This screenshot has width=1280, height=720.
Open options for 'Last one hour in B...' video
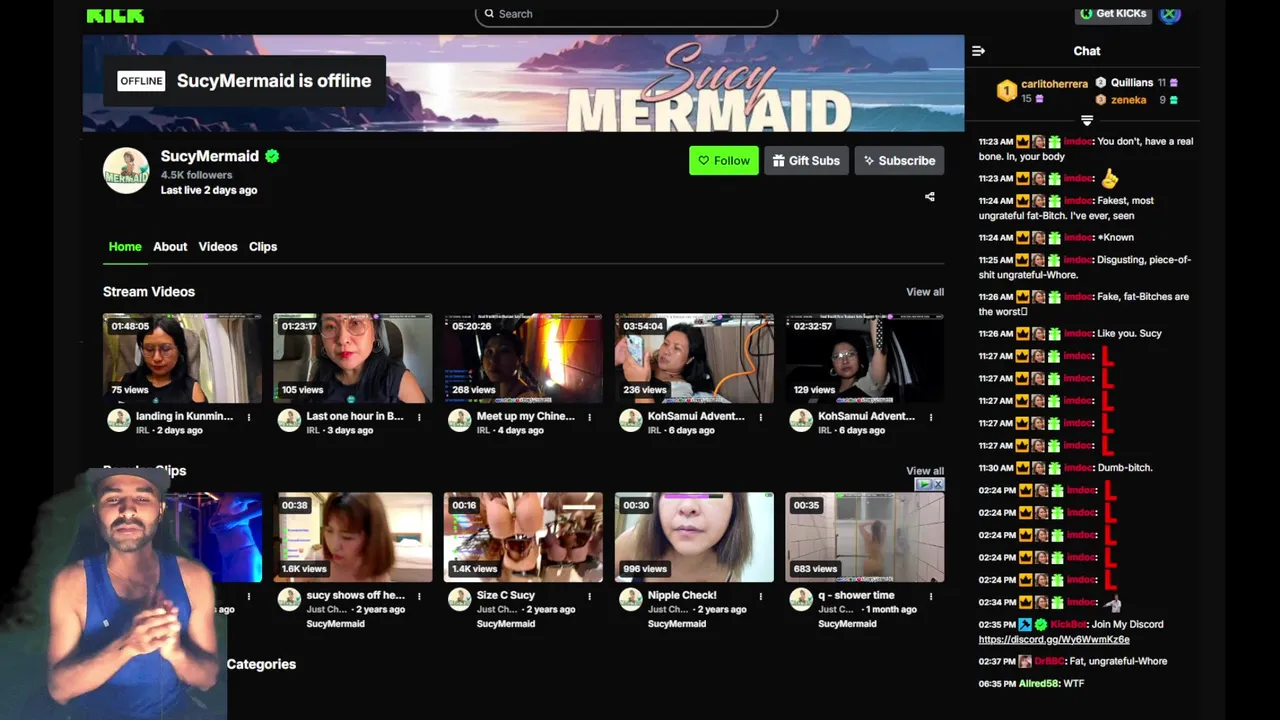[x=419, y=417]
